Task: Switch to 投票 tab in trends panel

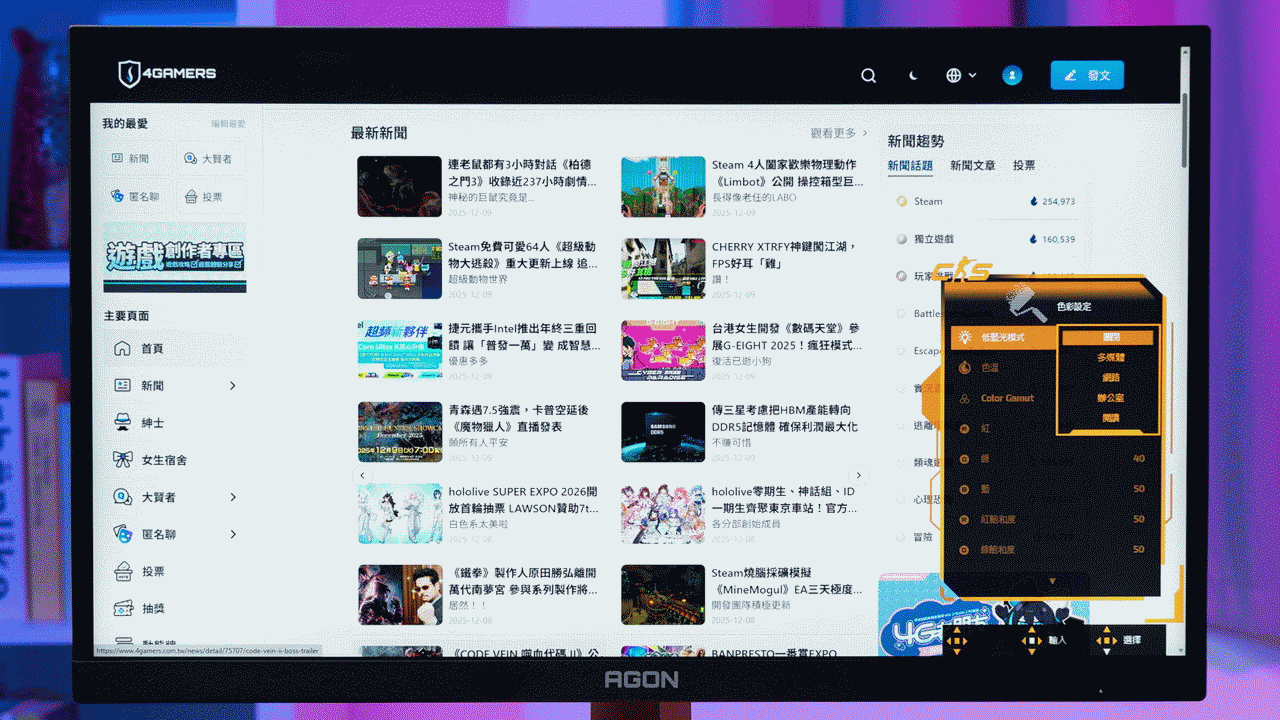Action: click(1024, 166)
